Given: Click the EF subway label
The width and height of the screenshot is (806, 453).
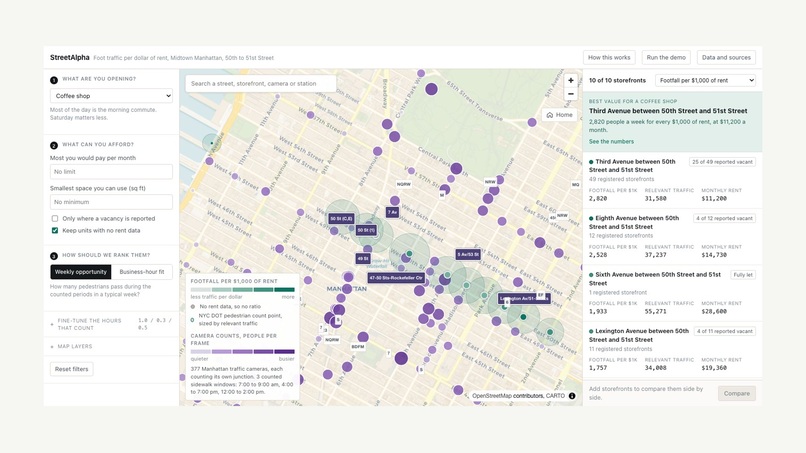Looking at the screenshot, I should point(541,295).
